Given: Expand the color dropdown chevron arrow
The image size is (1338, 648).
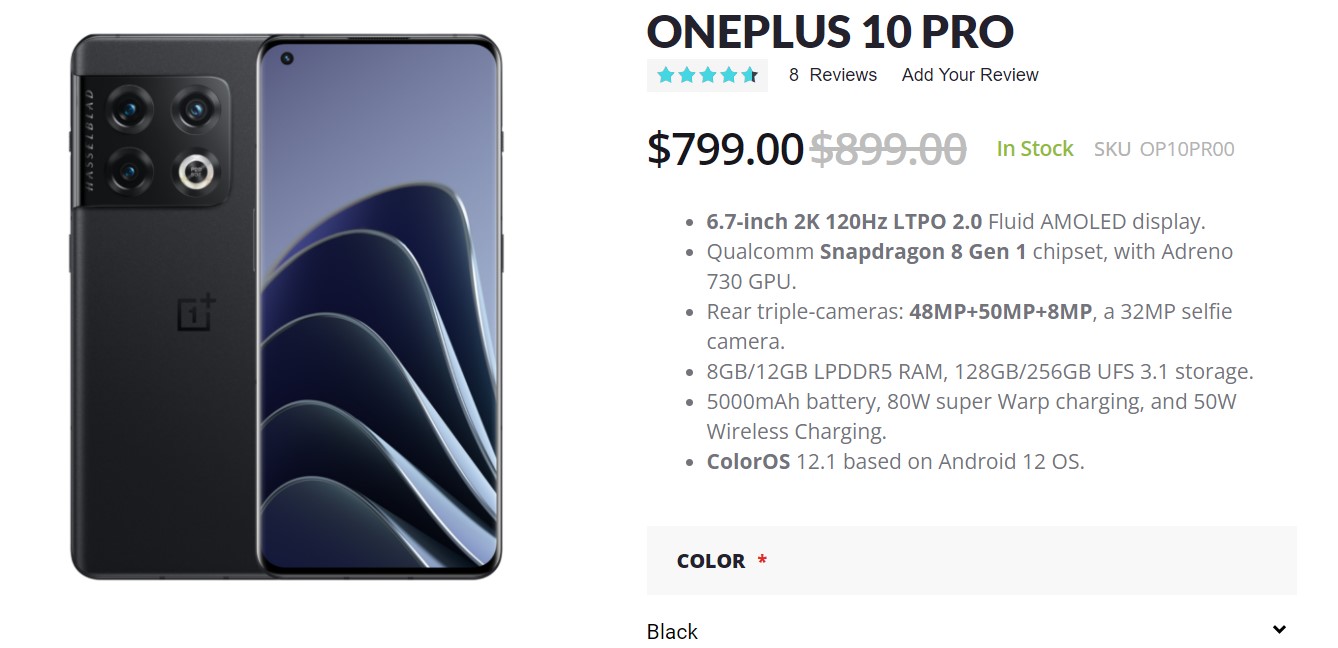Looking at the screenshot, I should tap(1279, 630).
